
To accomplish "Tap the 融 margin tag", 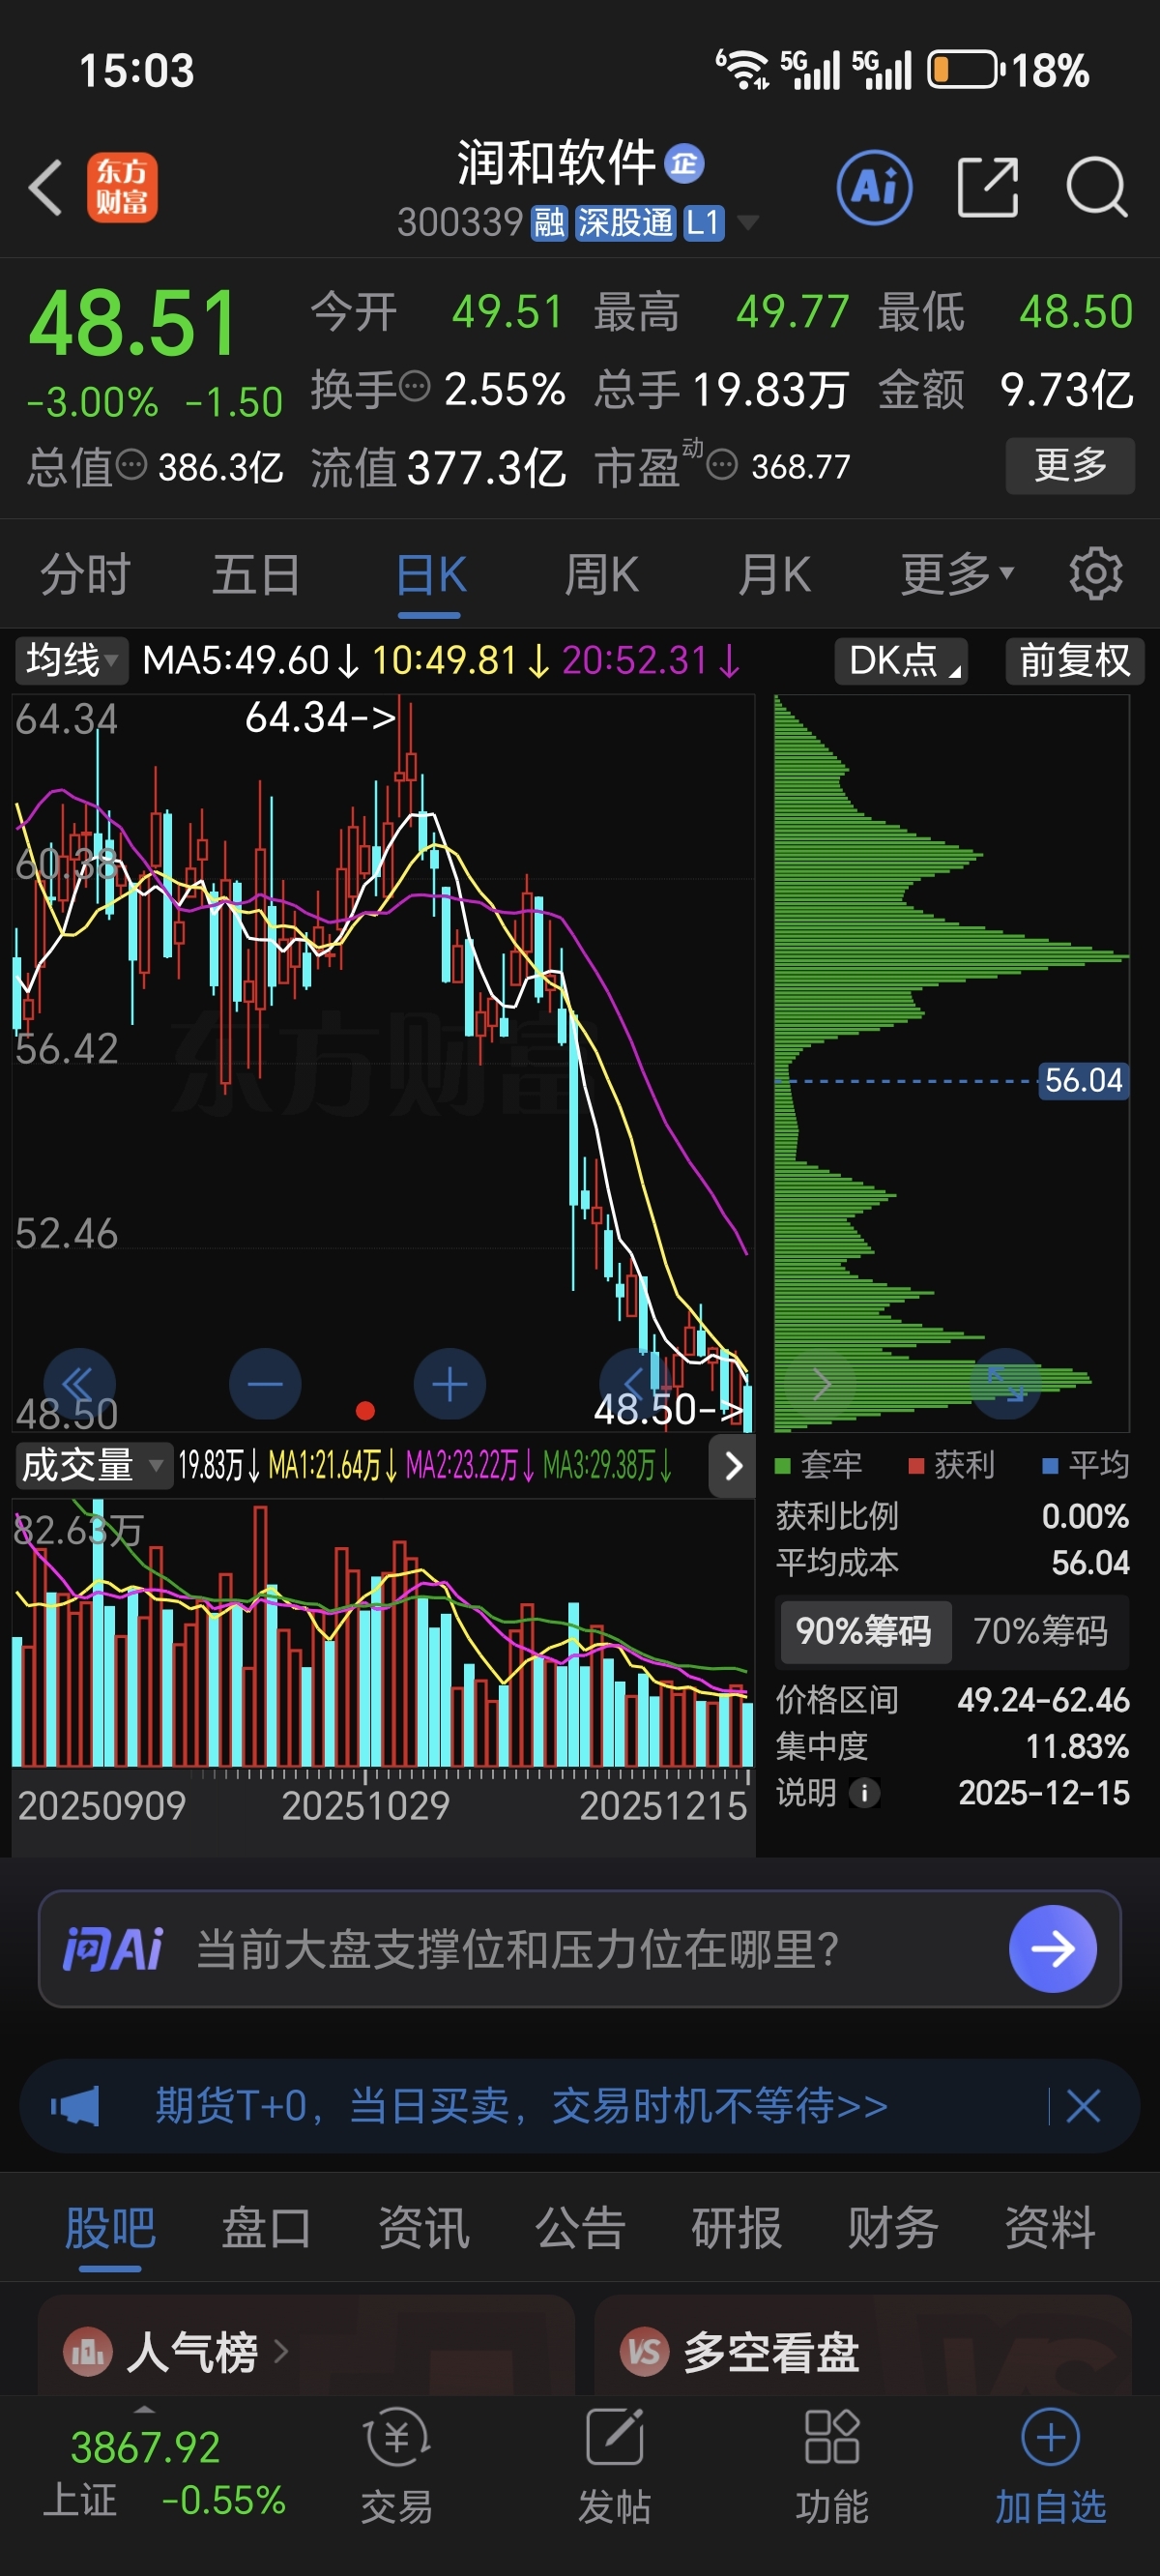I will pyautogui.click(x=549, y=222).
